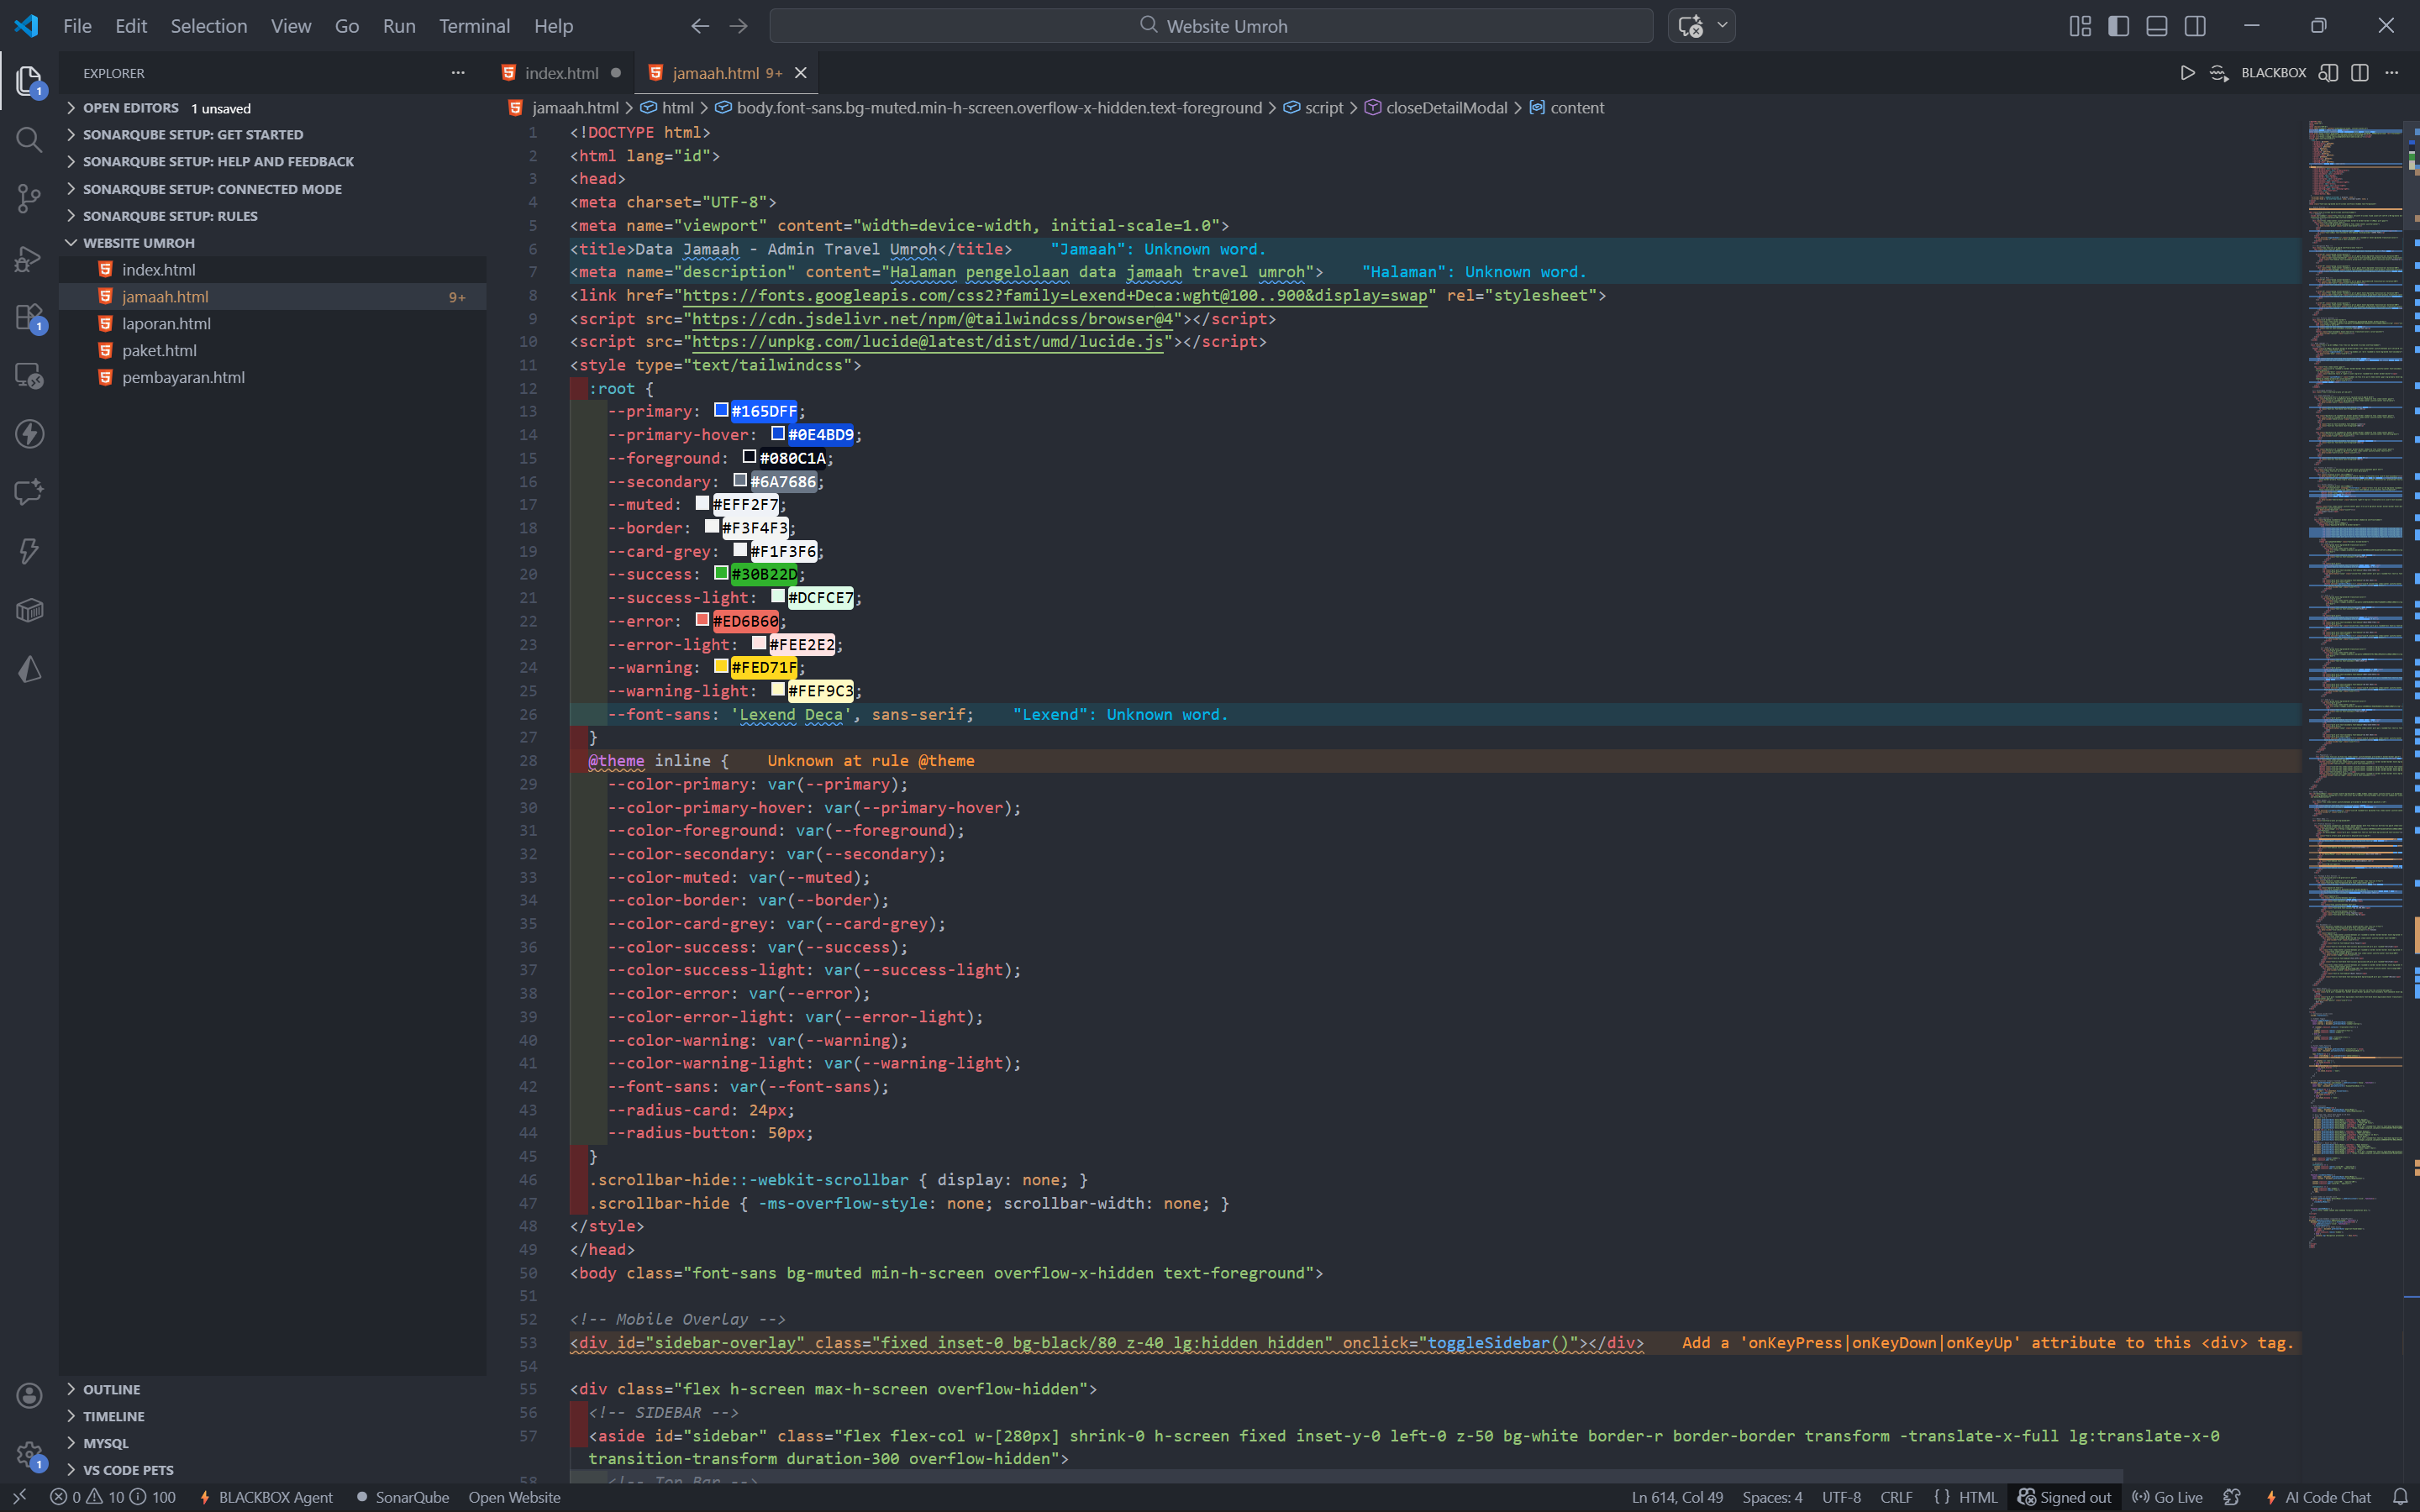The image size is (2420, 1512).
Task: Click the --primary #165DFF color swatch
Action: click(720, 410)
